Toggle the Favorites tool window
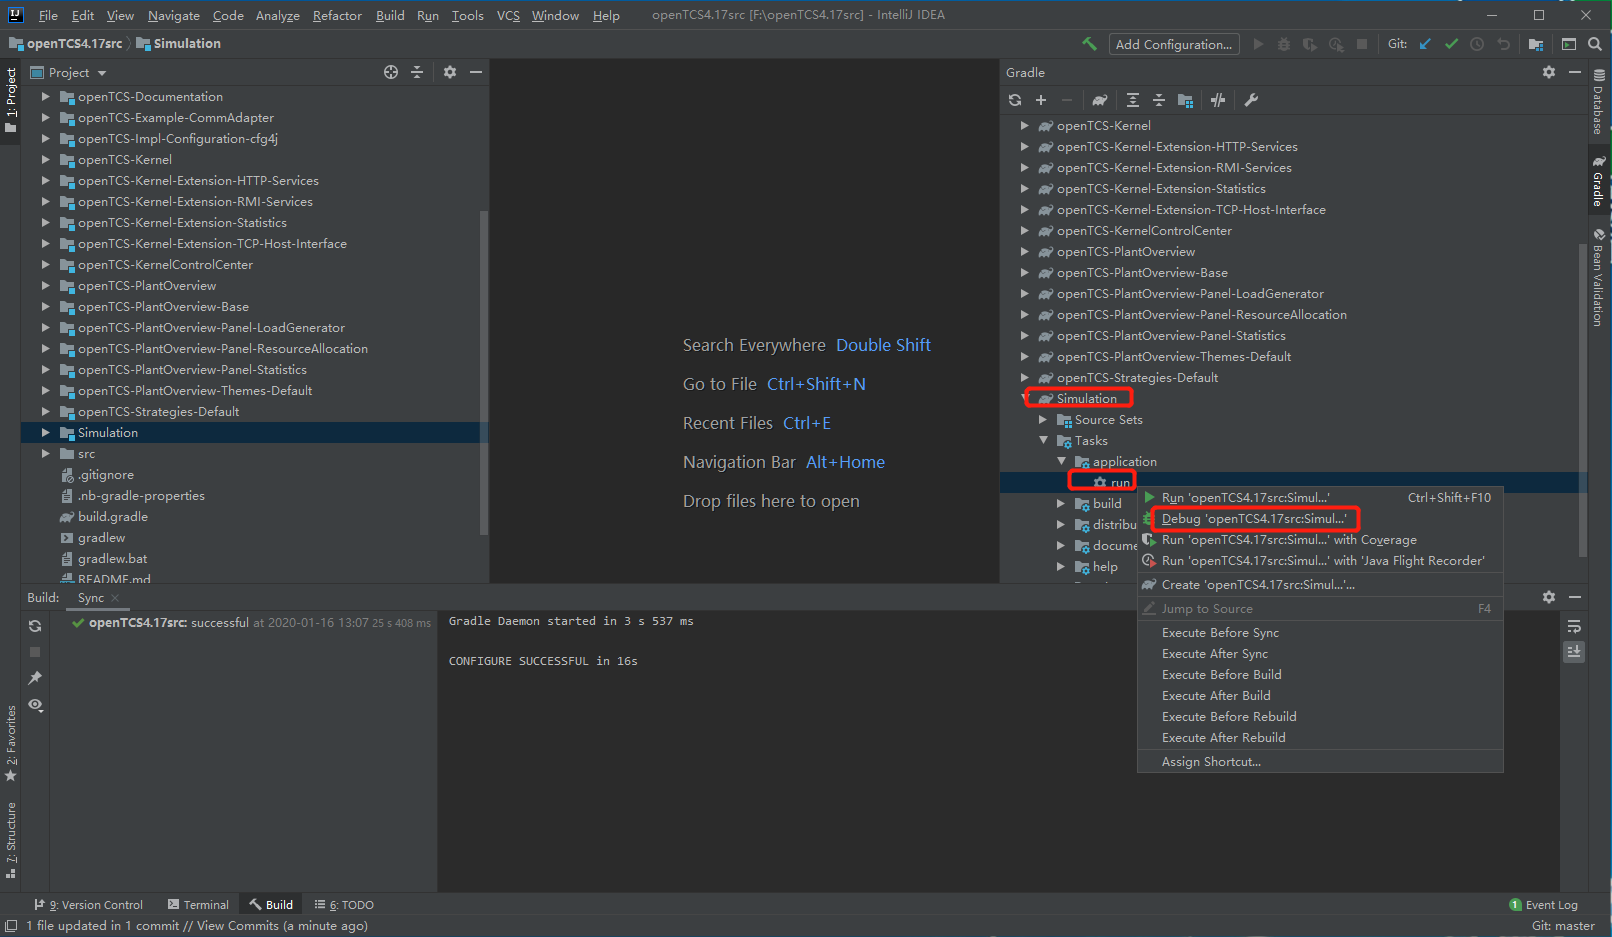The width and height of the screenshot is (1612, 937). click(x=11, y=743)
